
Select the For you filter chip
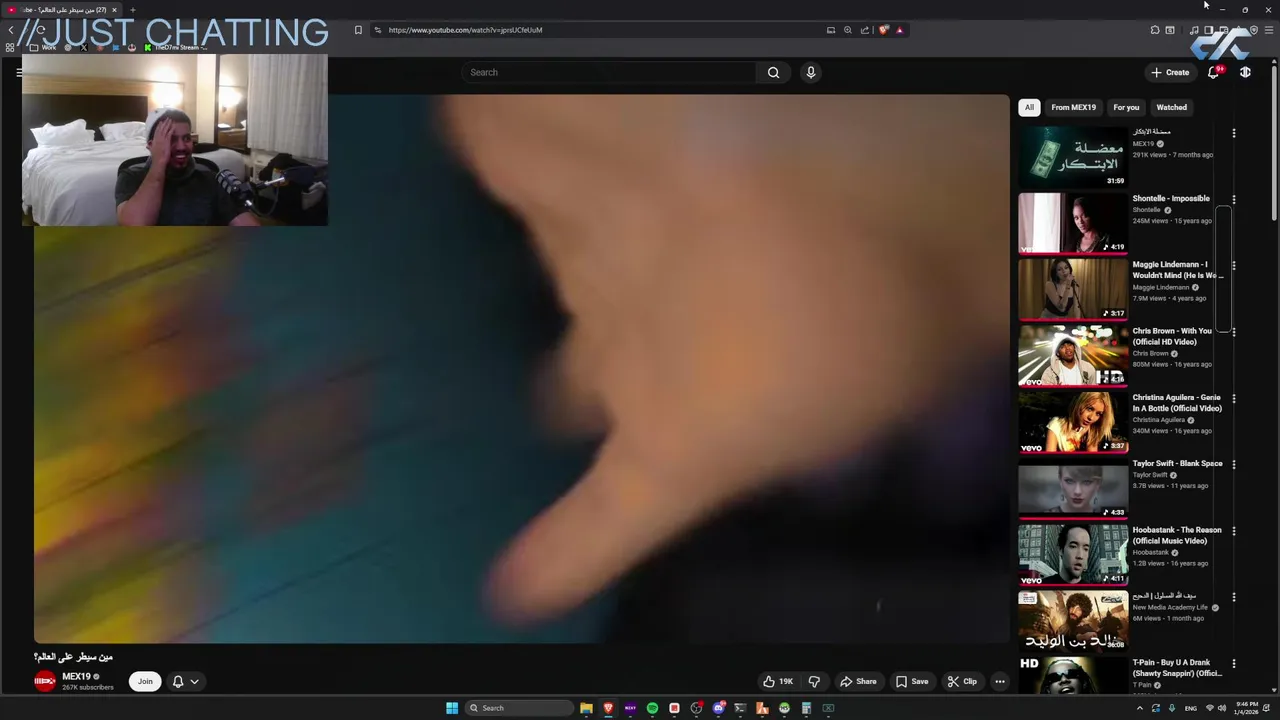(1126, 107)
